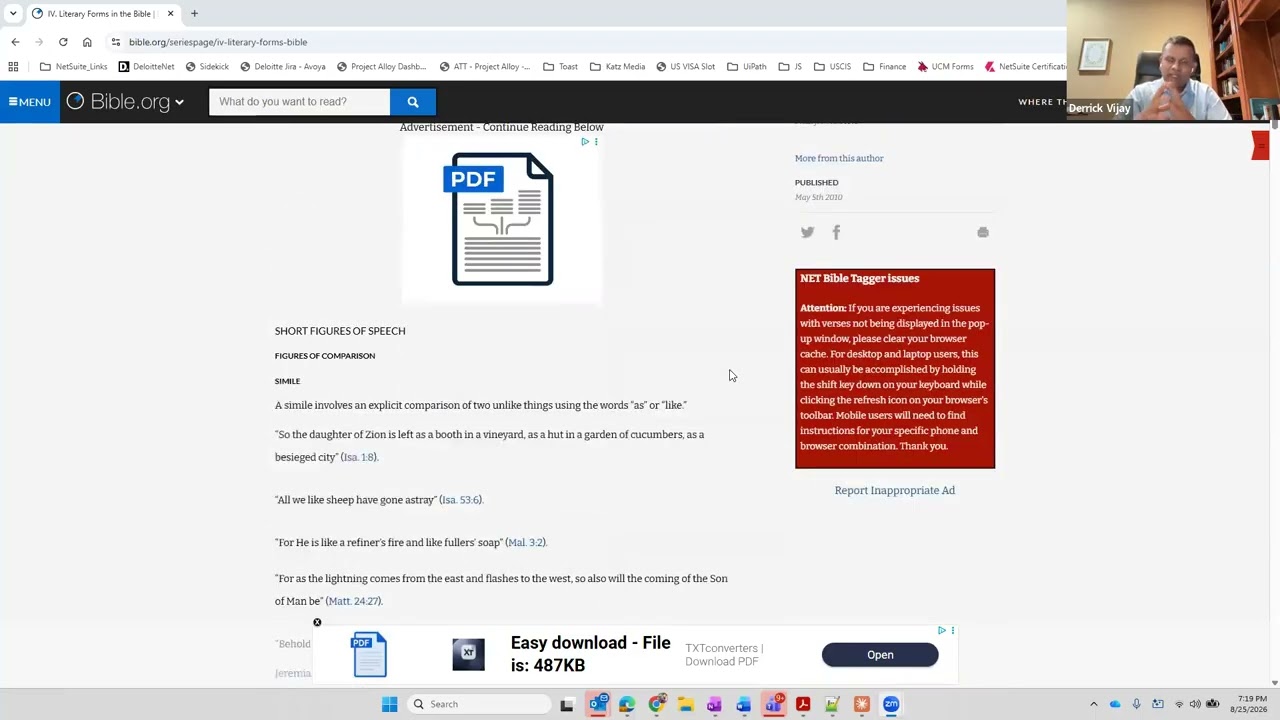1280x720 pixels.
Task: Share the article on Twitter
Action: coord(807,232)
